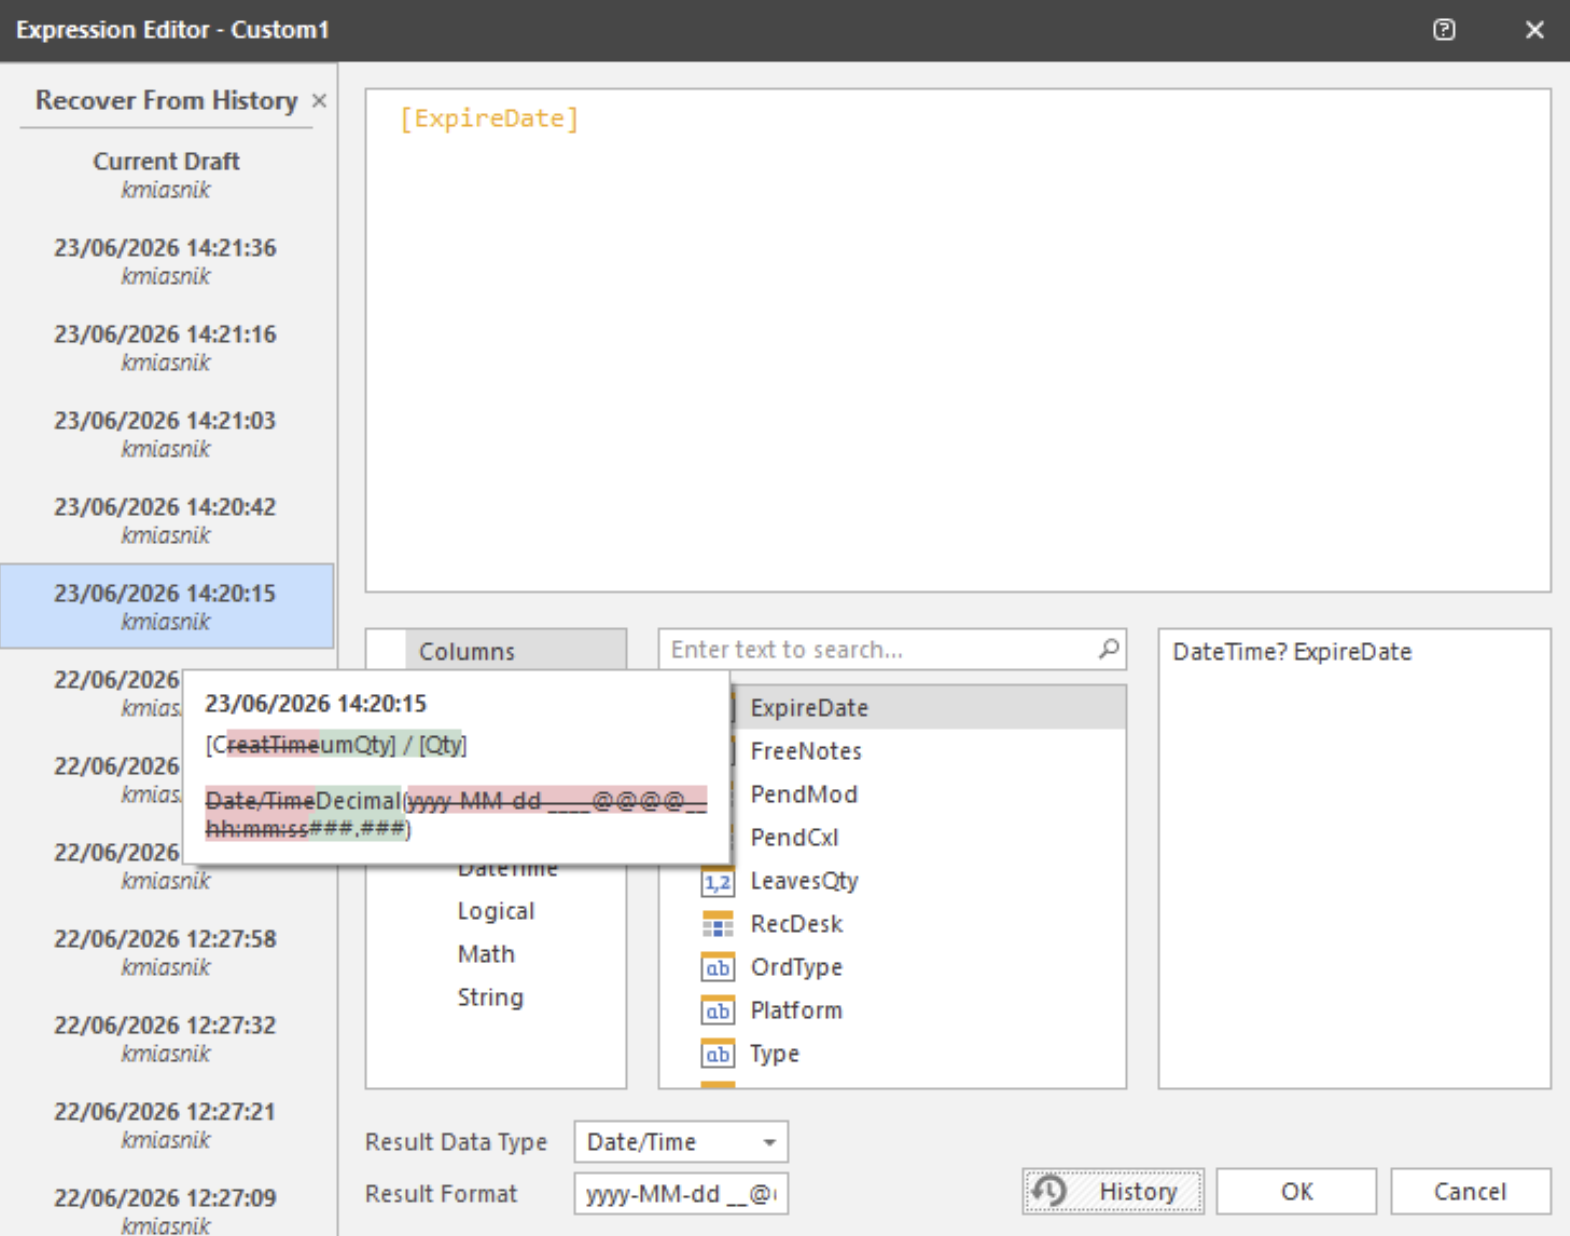The height and width of the screenshot is (1236, 1570).
Task: Select the Columns category
Action: tap(516, 650)
